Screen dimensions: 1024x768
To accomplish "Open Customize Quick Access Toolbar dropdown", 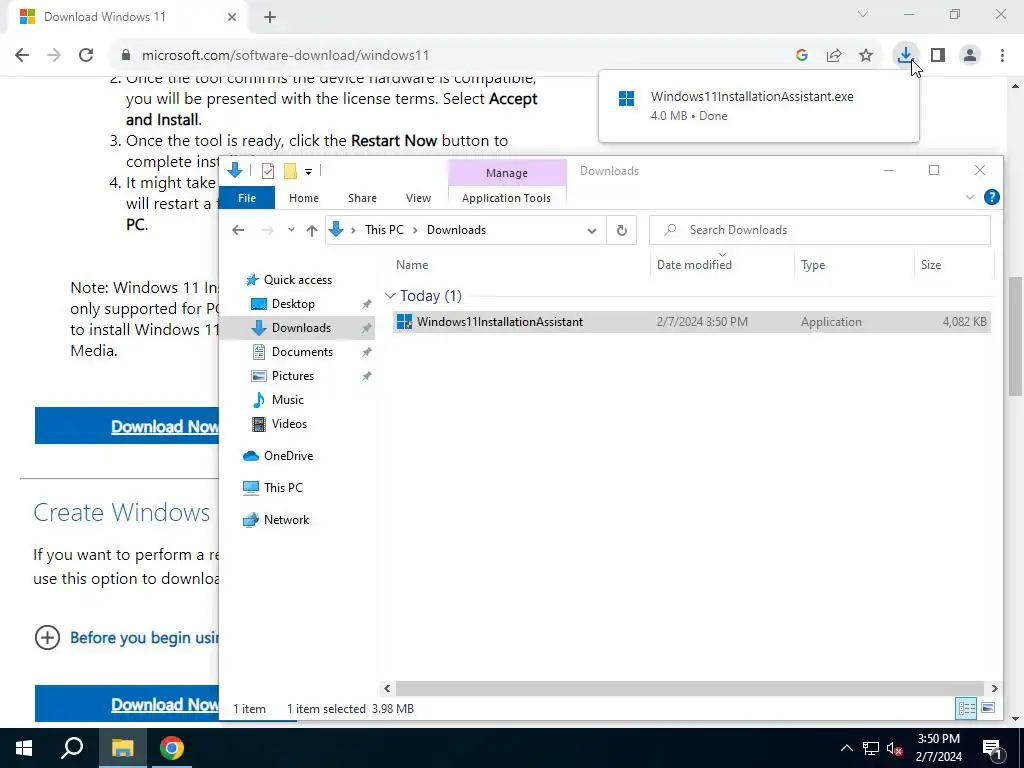I will (308, 172).
